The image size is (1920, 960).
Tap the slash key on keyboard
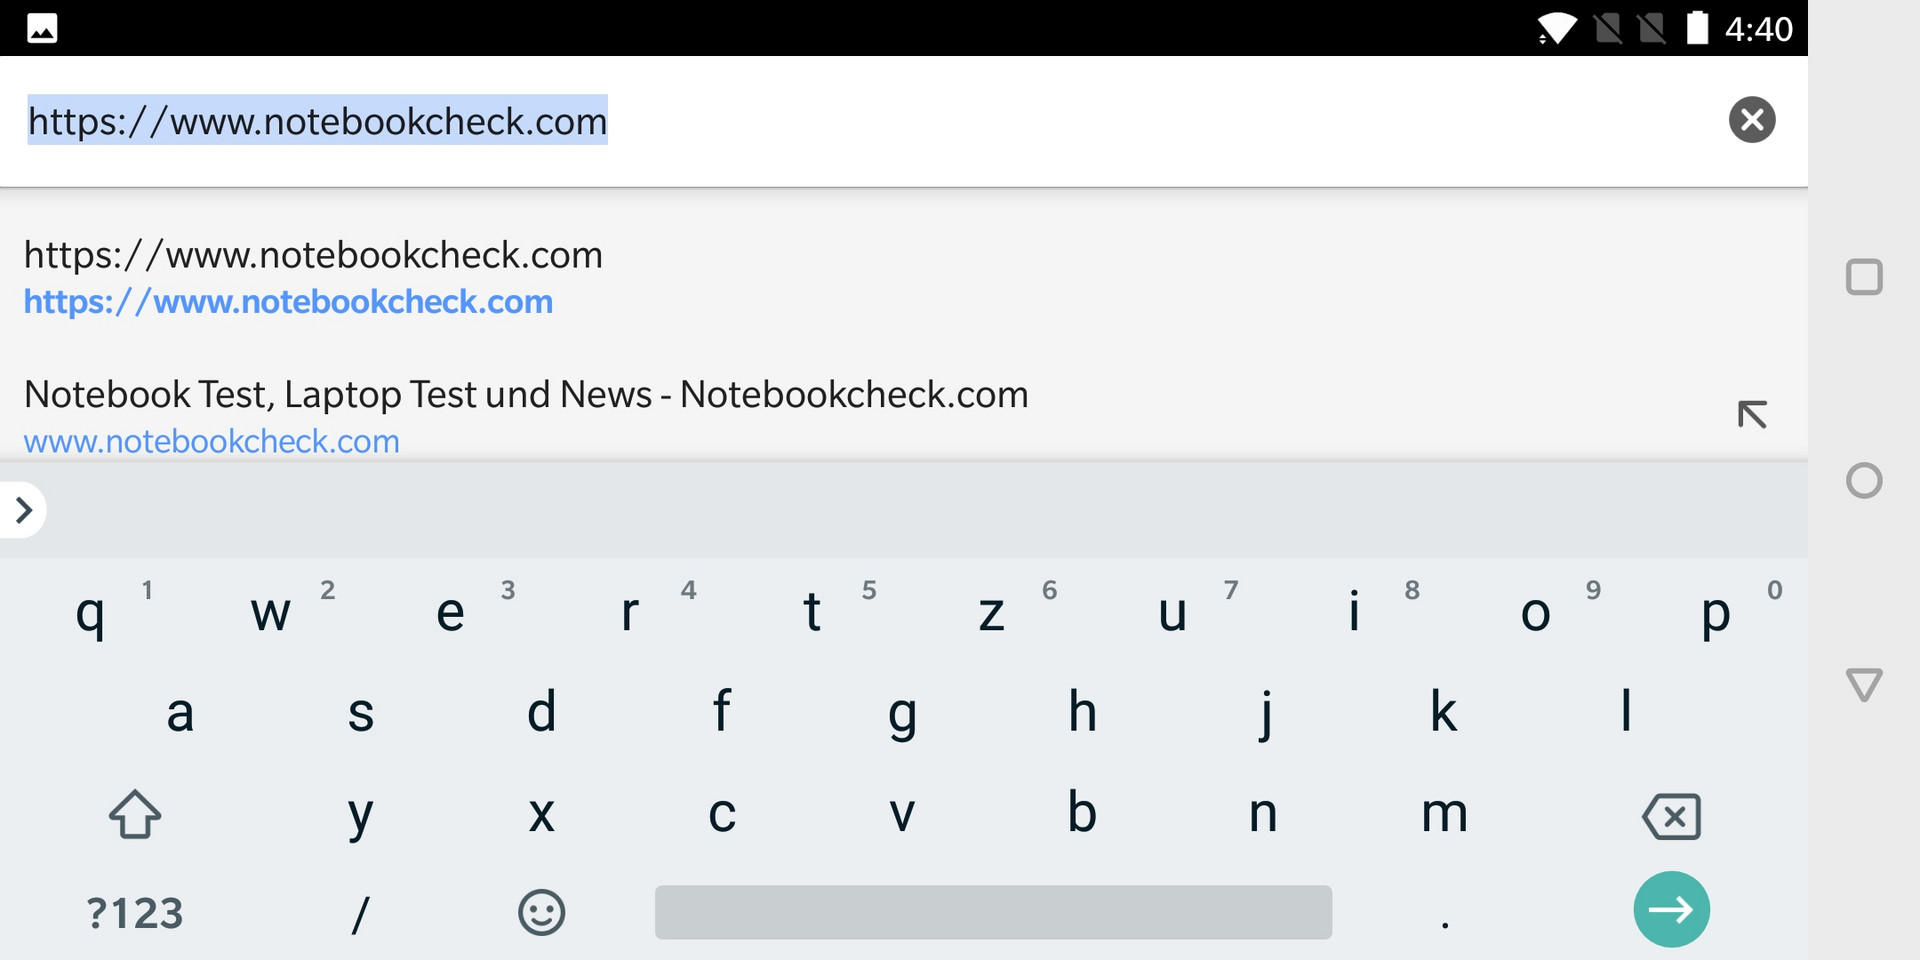point(361,912)
